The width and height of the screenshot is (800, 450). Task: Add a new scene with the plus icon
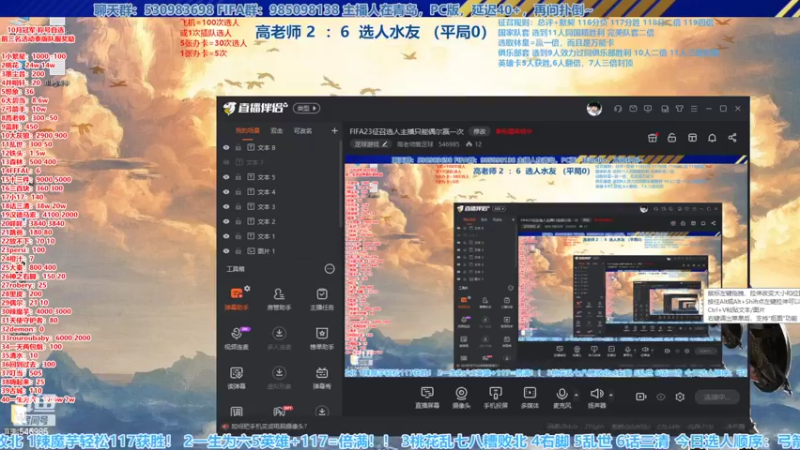click(x=334, y=131)
